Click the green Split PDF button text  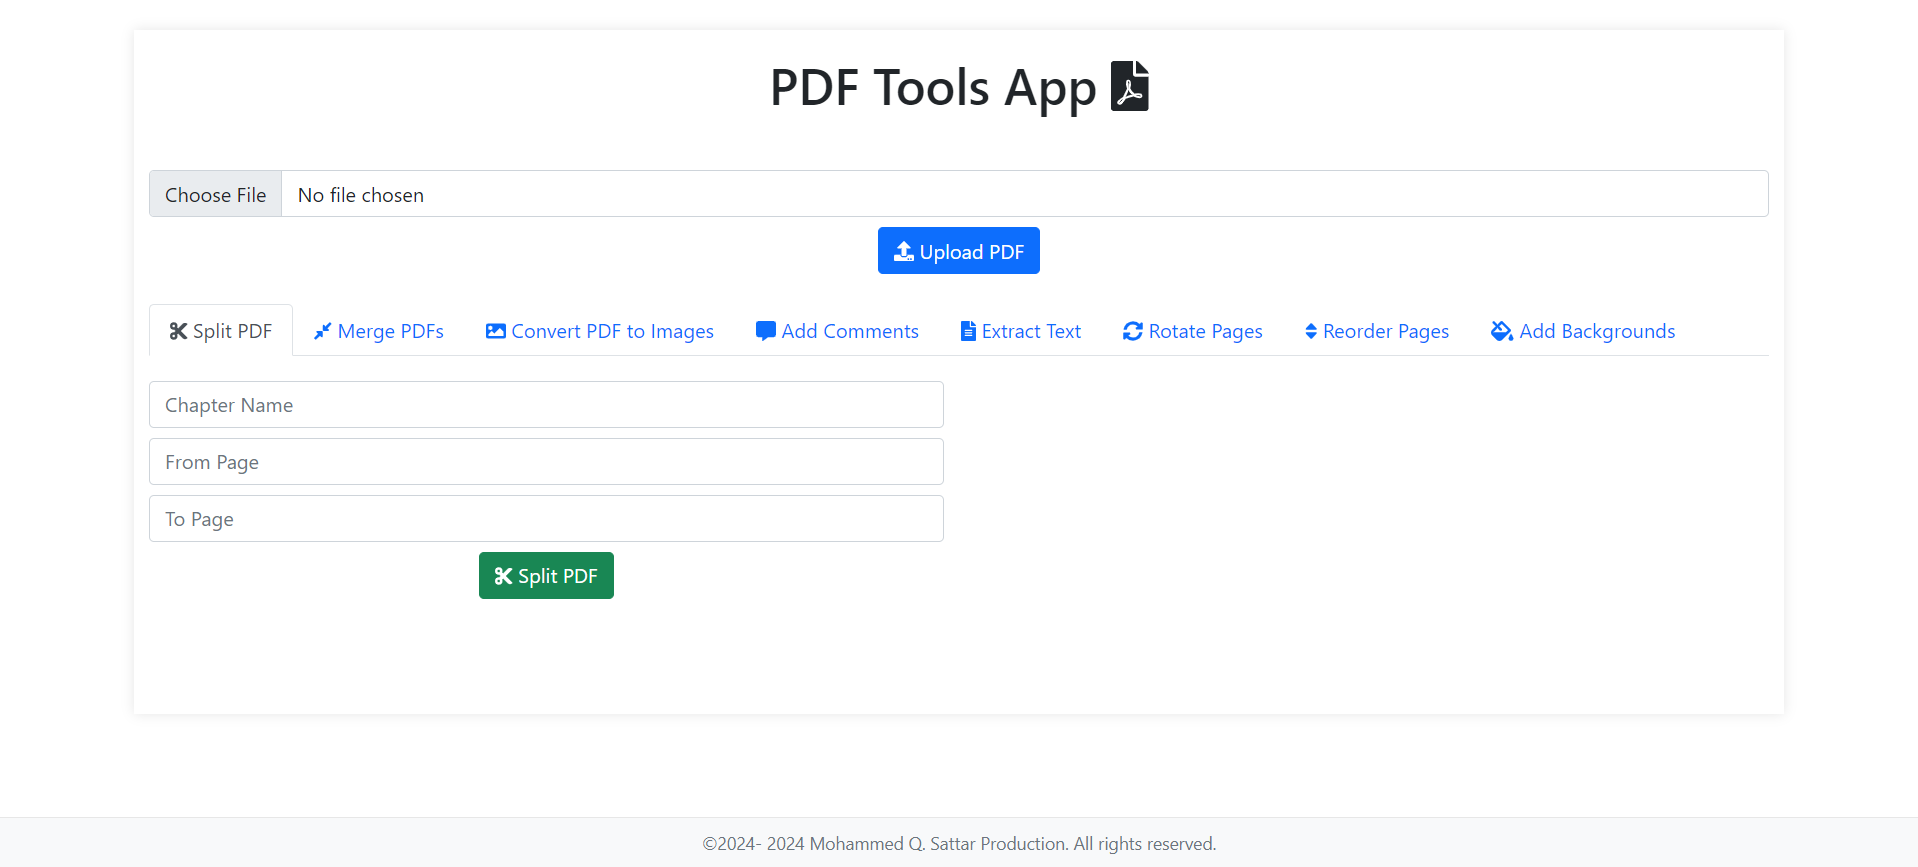click(x=558, y=576)
